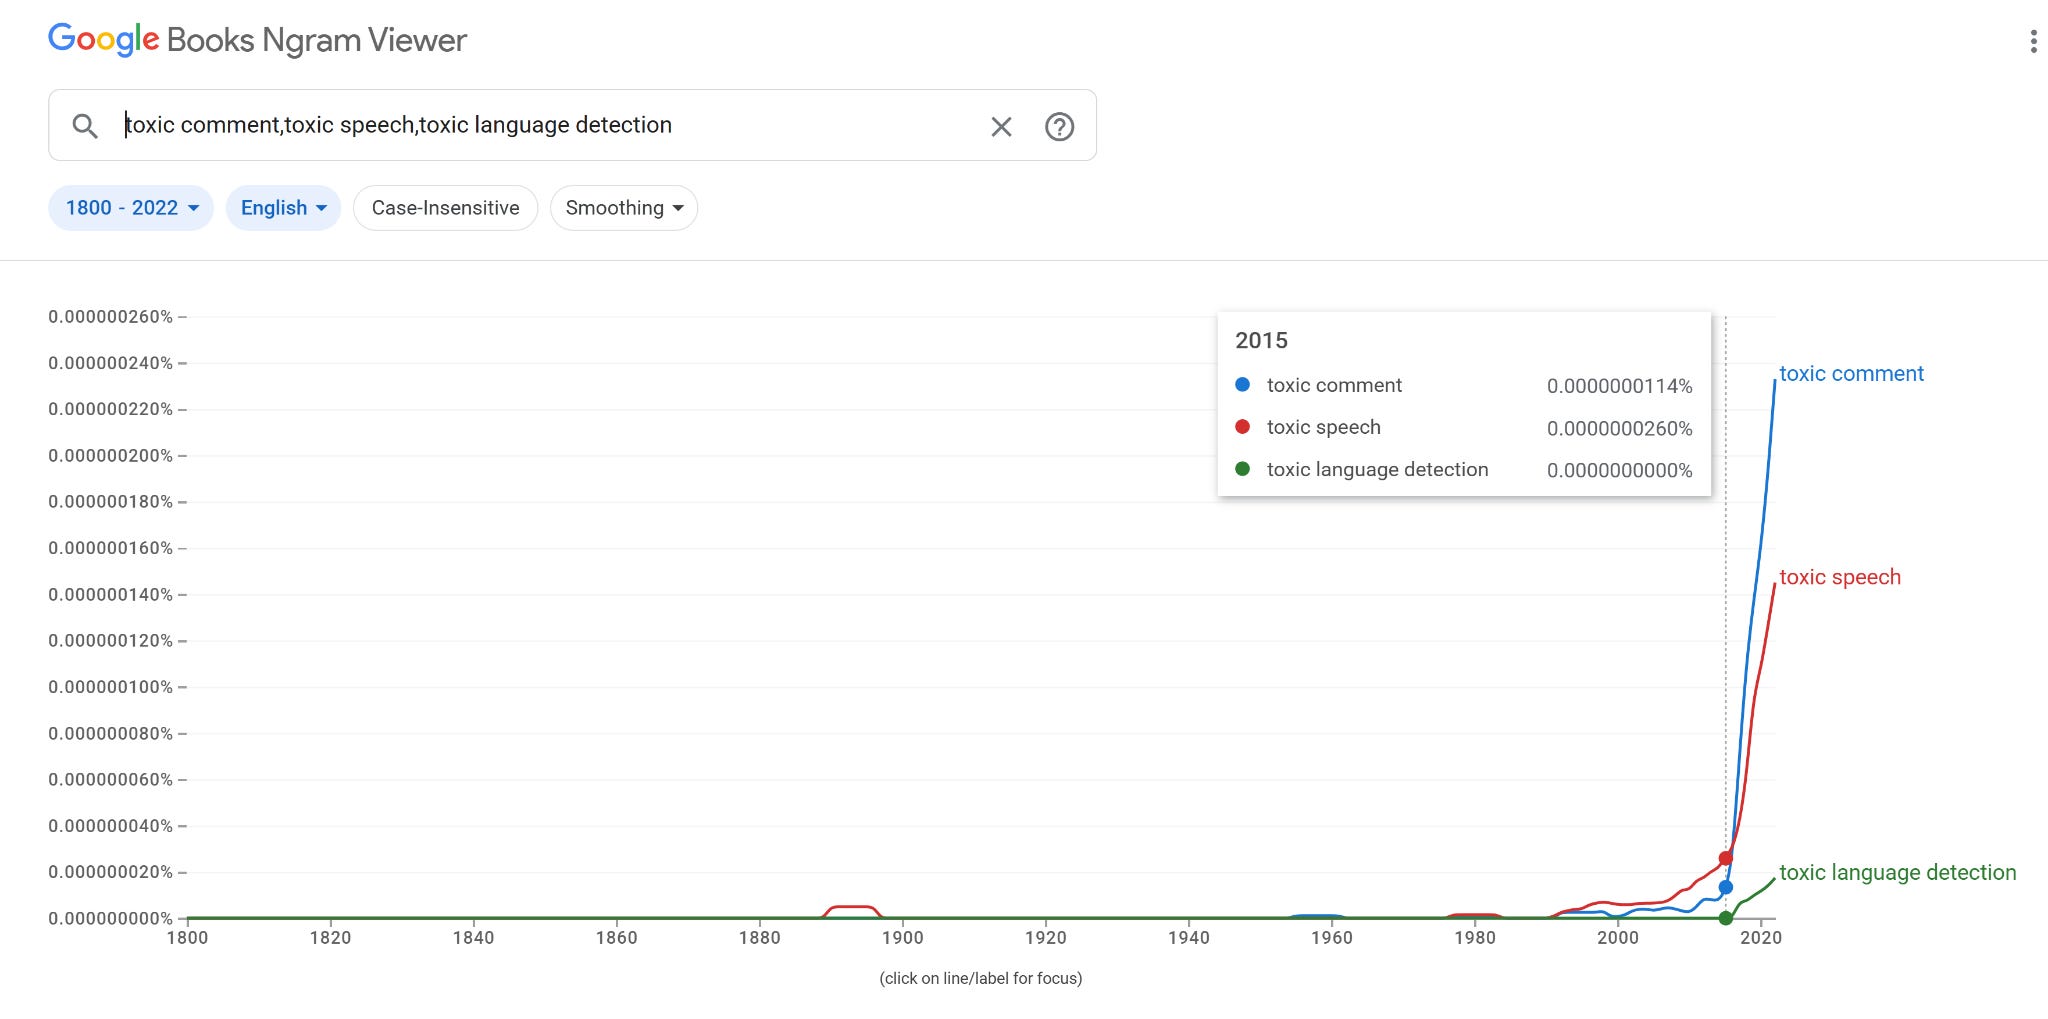
Task: Open the Smoothing dropdown
Action: (x=624, y=208)
